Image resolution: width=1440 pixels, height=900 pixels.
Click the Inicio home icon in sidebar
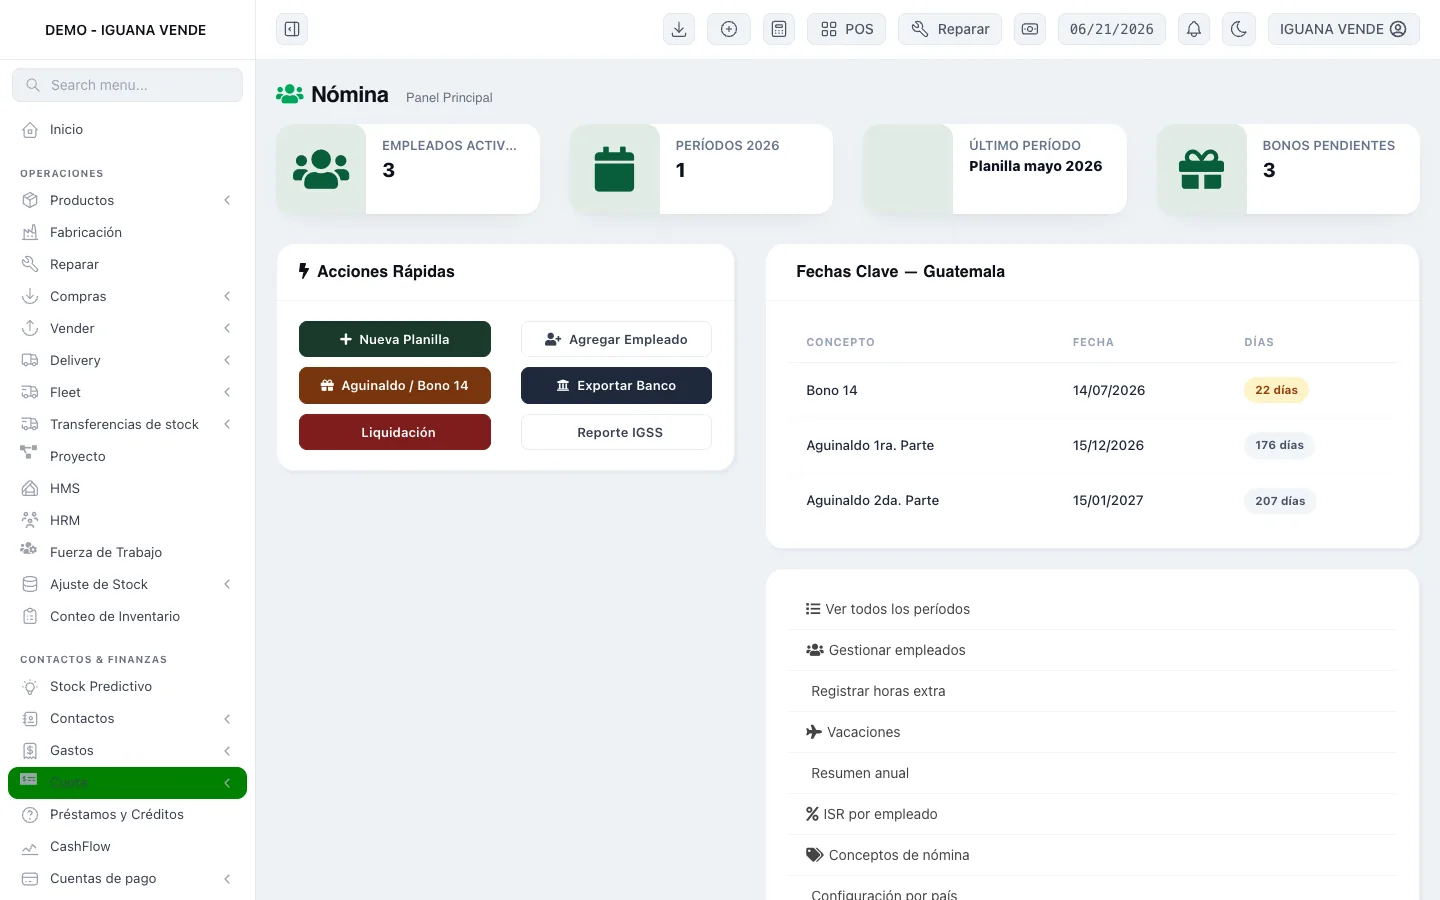point(30,129)
